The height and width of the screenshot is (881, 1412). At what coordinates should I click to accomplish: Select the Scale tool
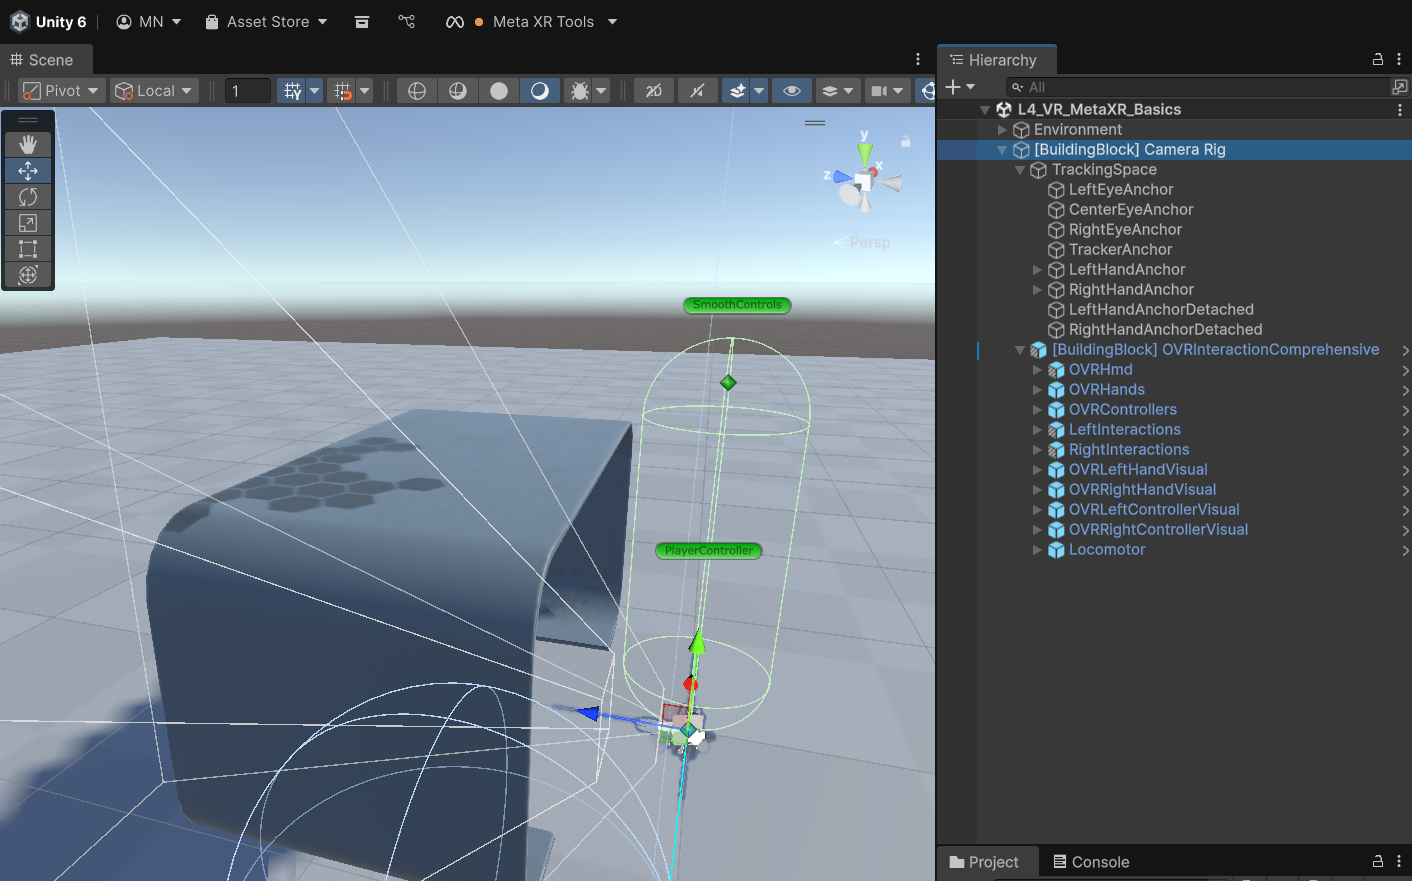click(x=28, y=223)
